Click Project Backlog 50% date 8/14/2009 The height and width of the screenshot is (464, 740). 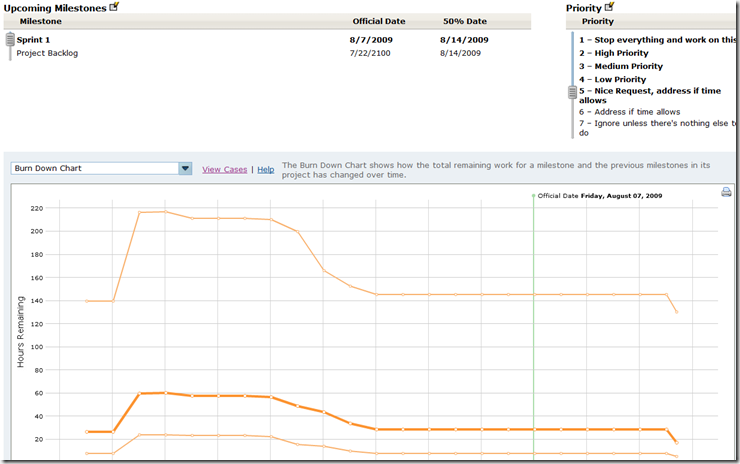(x=461, y=53)
